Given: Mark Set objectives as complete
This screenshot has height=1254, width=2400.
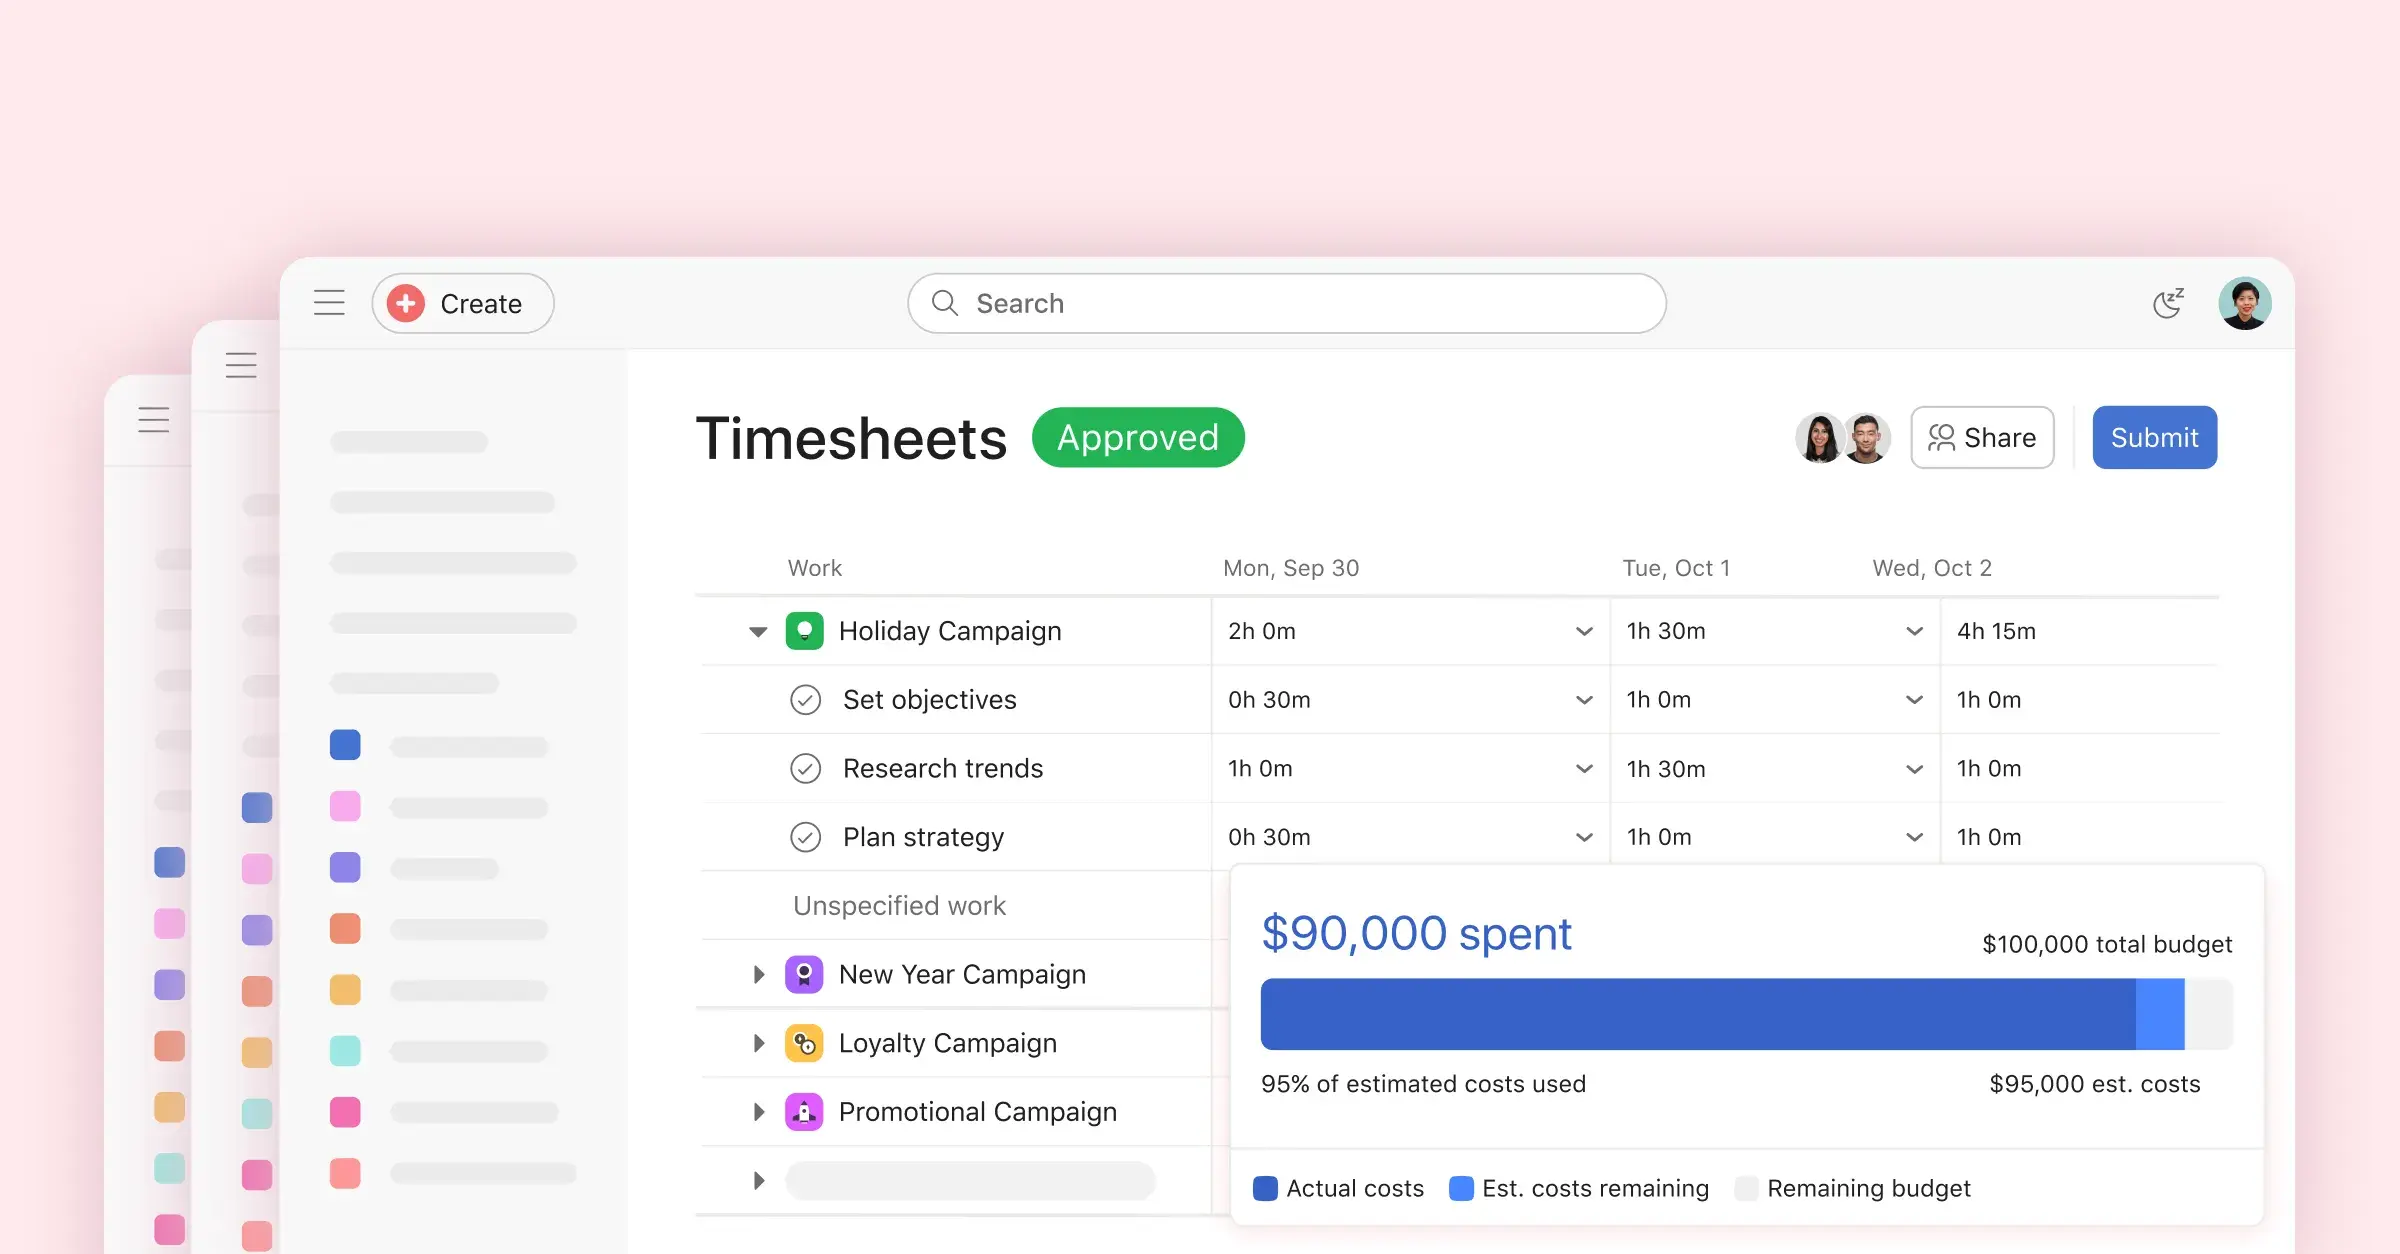Looking at the screenshot, I should tap(806, 699).
